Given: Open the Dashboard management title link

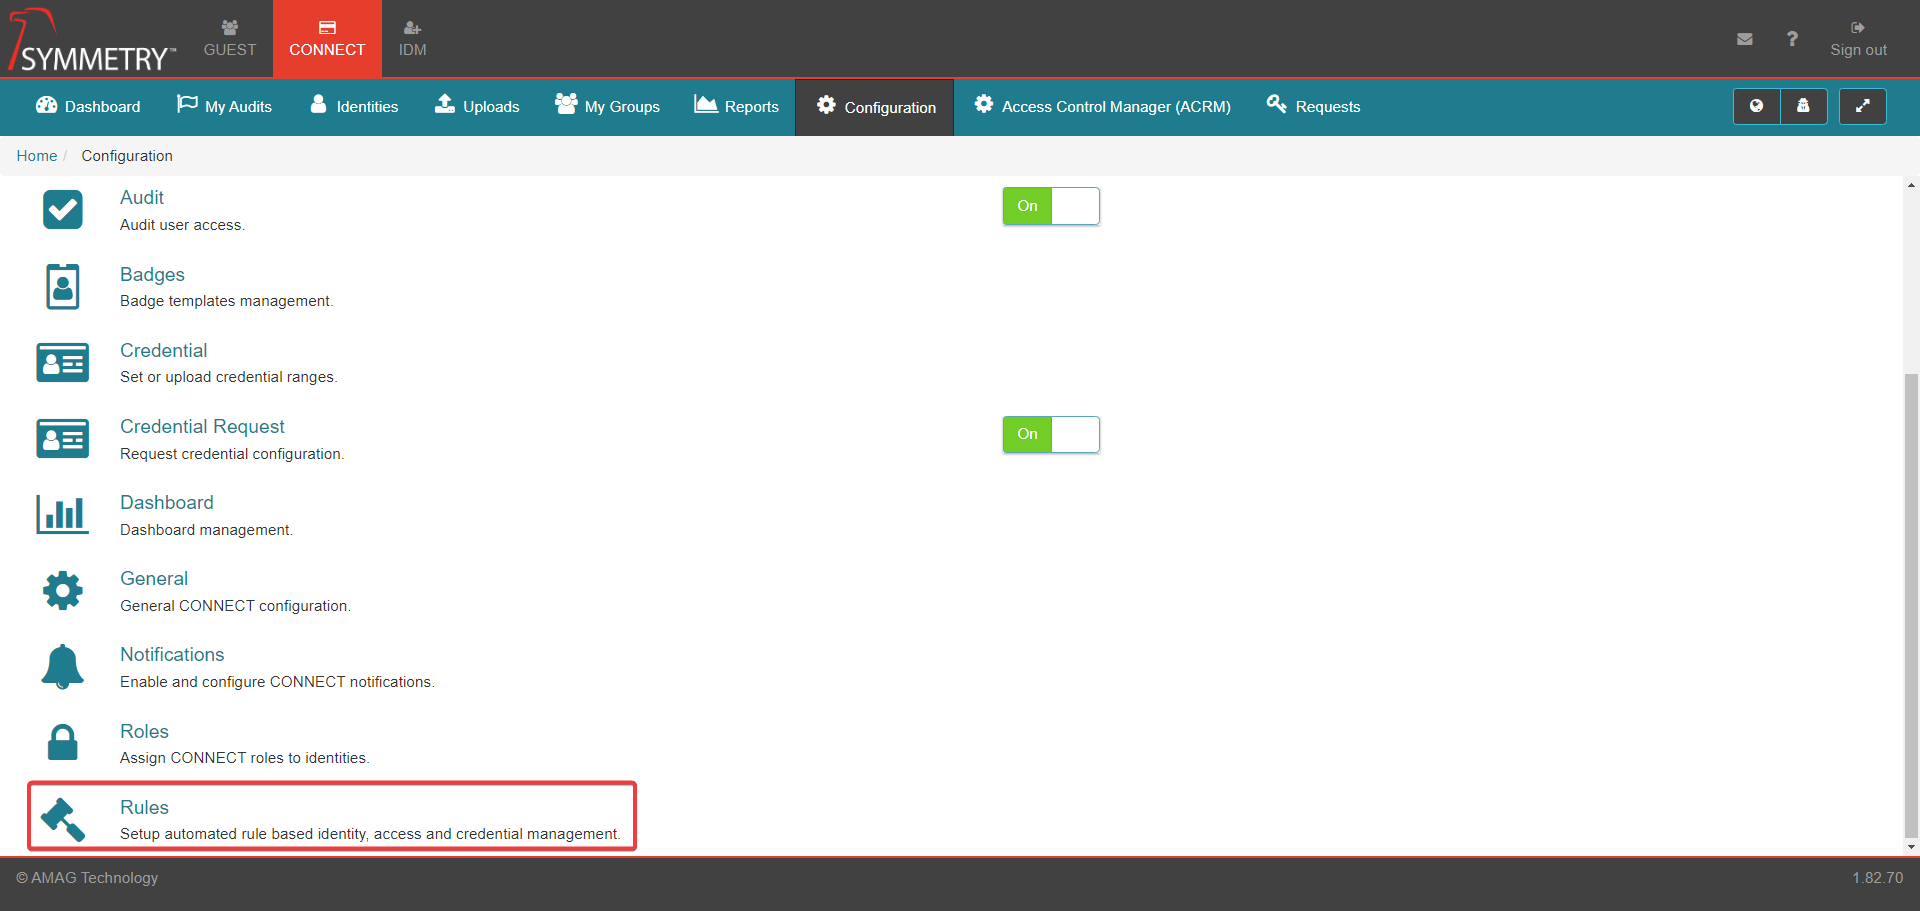Looking at the screenshot, I should point(167,503).
